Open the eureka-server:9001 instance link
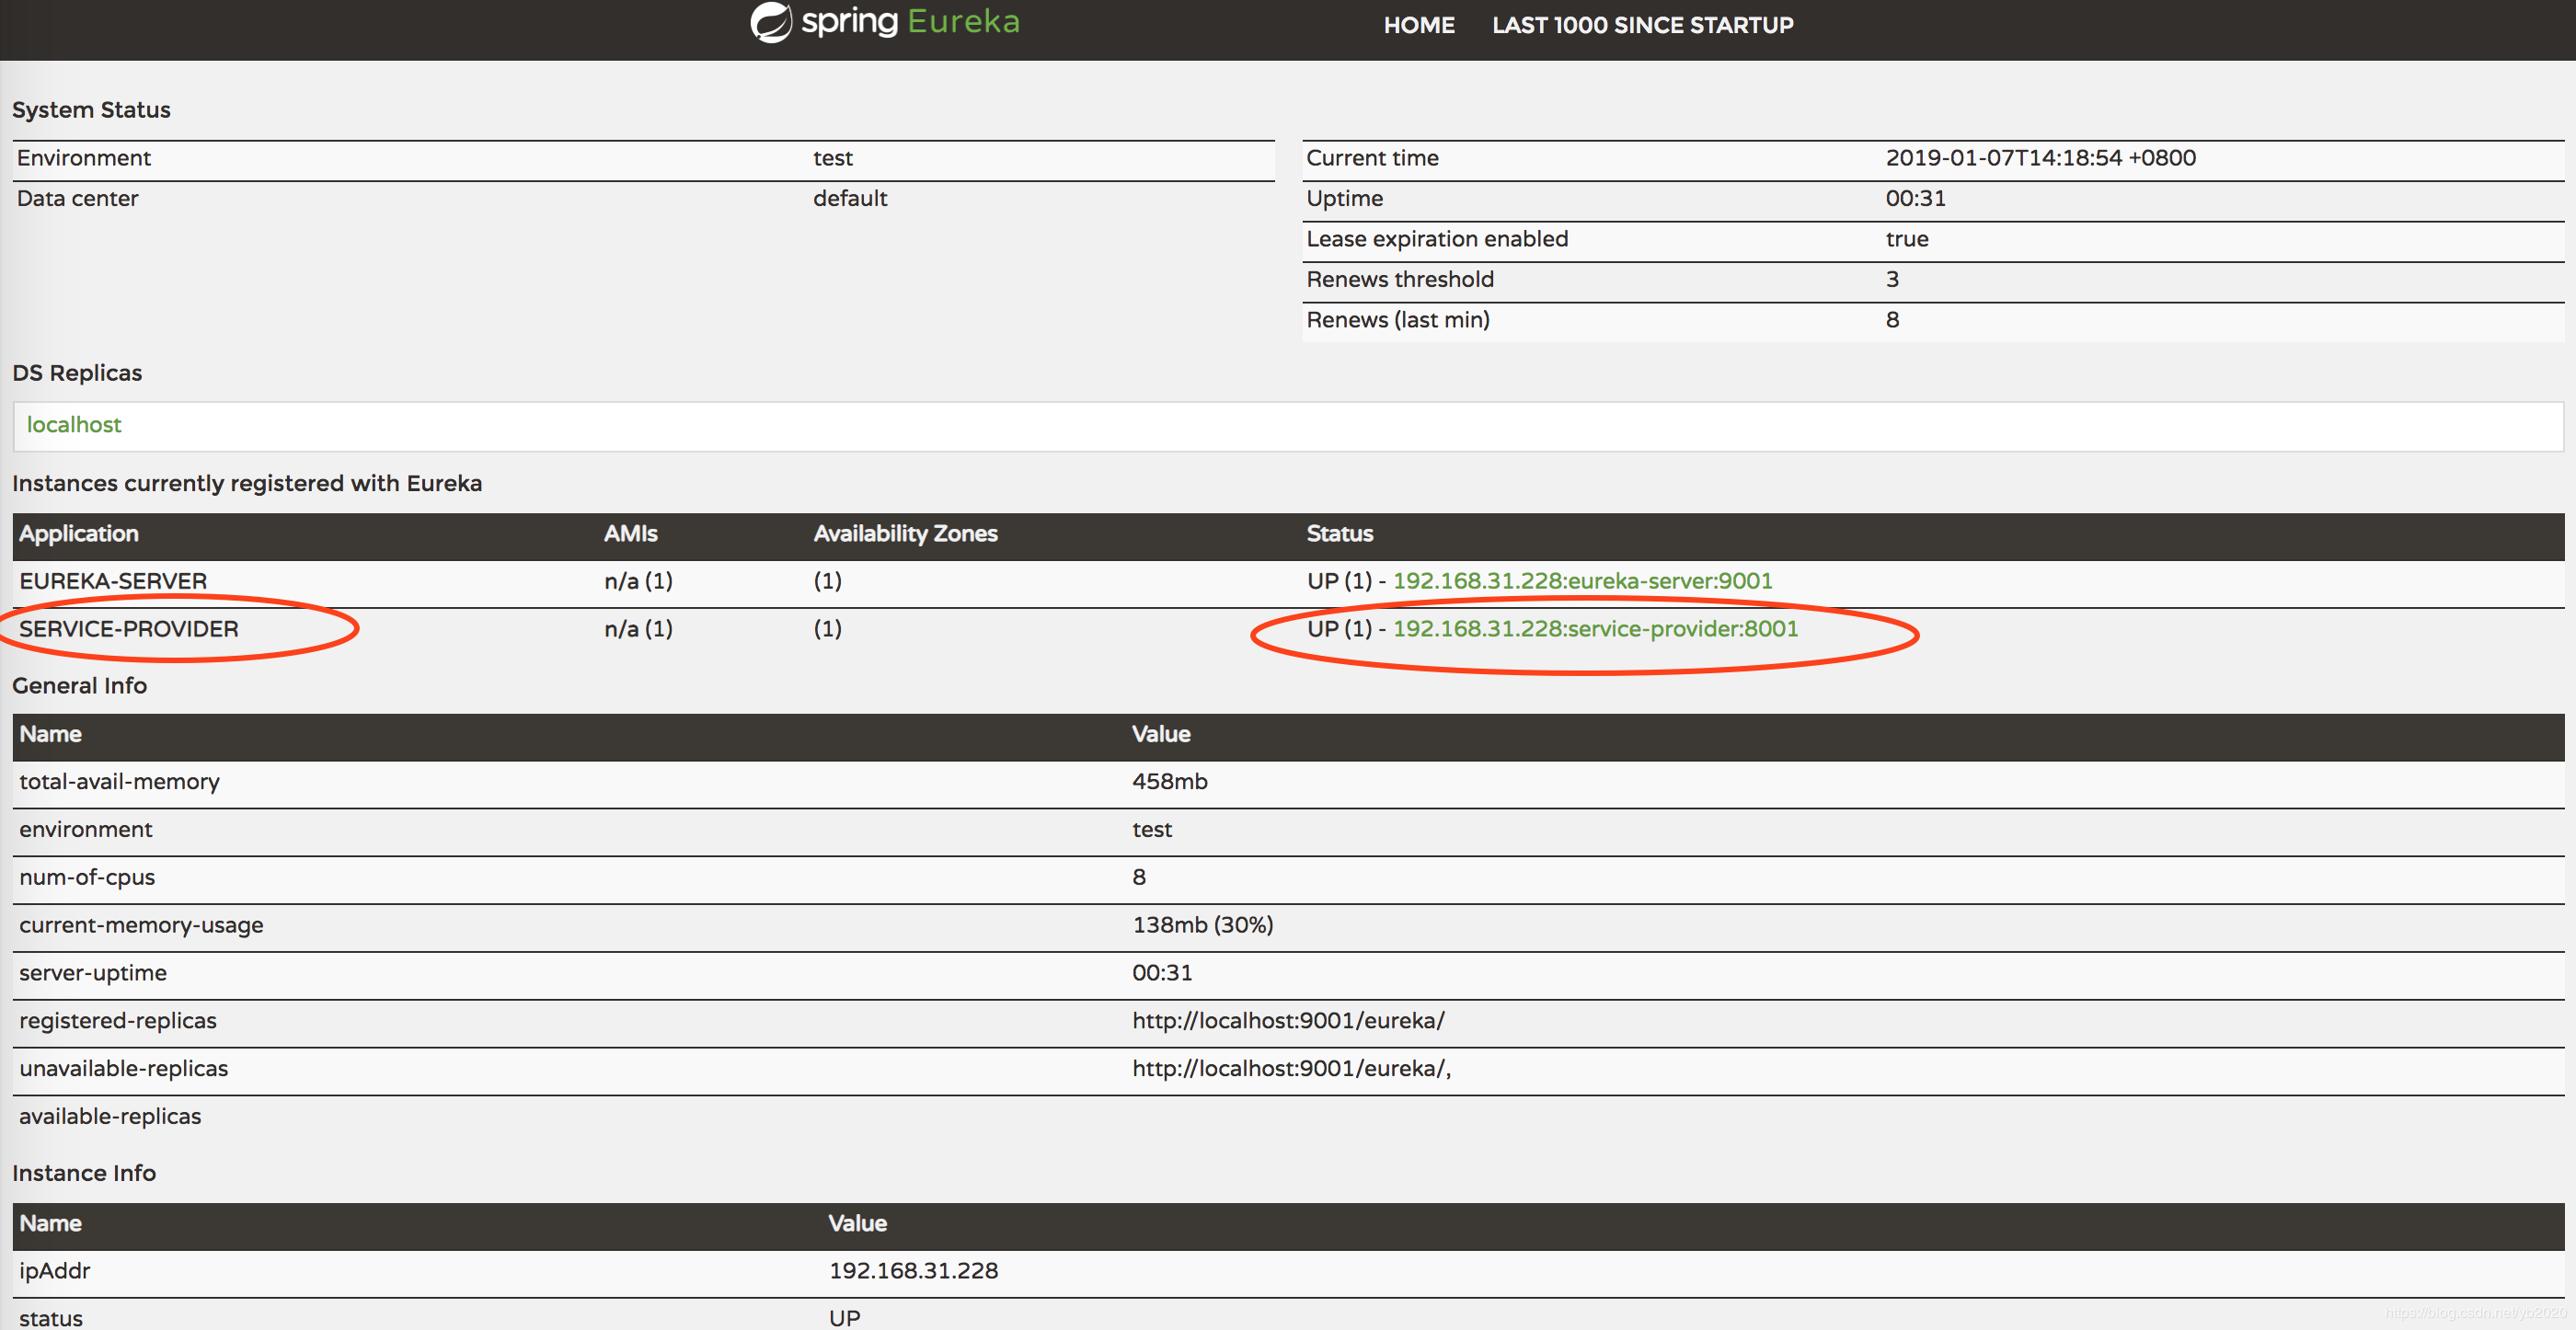 coord(1582,581)
